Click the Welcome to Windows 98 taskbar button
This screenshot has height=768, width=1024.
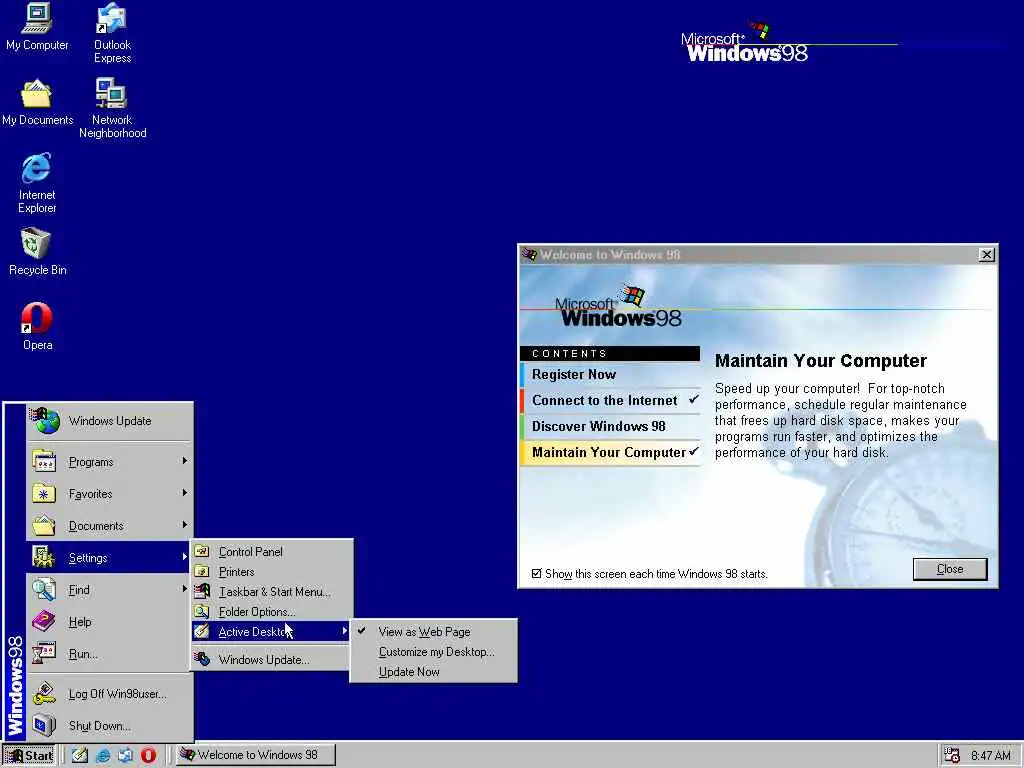[x=255, y=755]
